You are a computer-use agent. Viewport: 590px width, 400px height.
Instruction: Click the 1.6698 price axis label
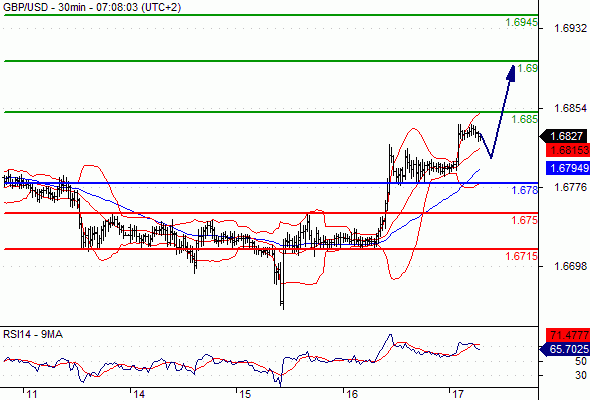tap(570, 266)
